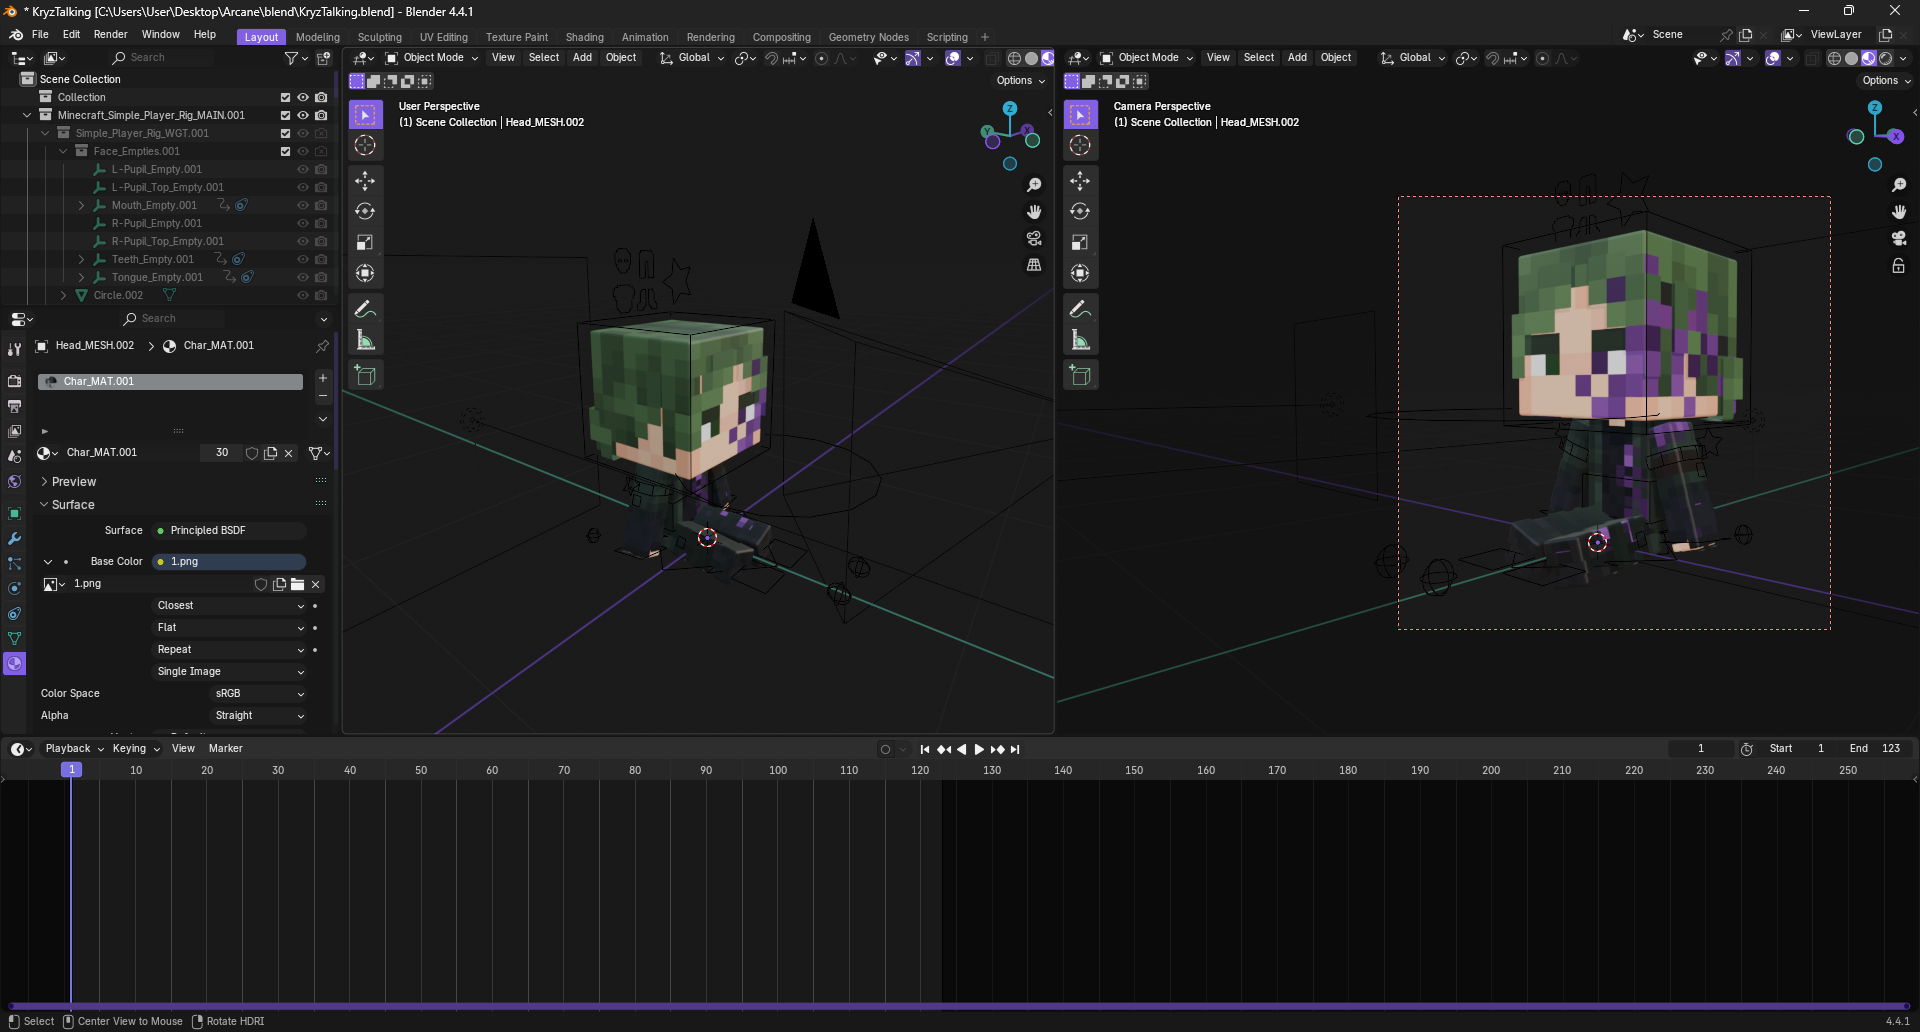Image resolution: width=1920 pixels, height=1032 pixels.
Task: Open the Global orientation dropdown in the left viewport
Action: [693, 58]
